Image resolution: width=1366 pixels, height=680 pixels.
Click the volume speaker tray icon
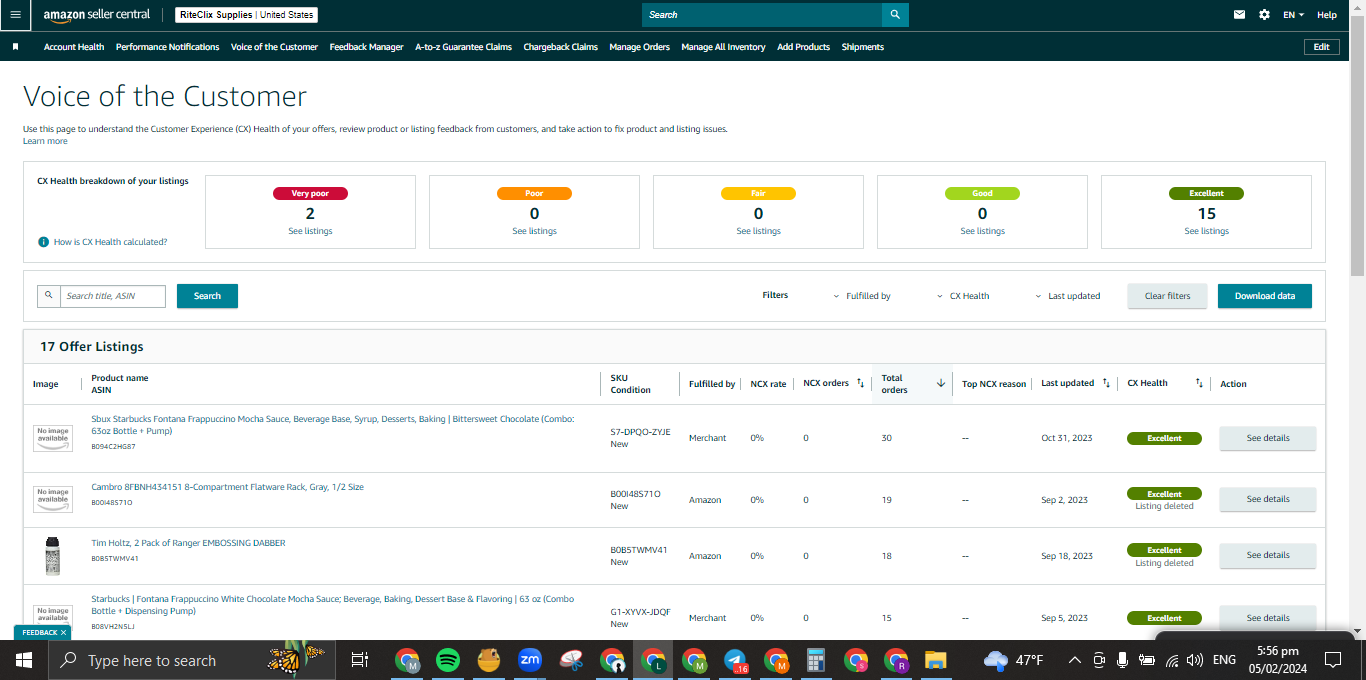tap(1195, 660)
